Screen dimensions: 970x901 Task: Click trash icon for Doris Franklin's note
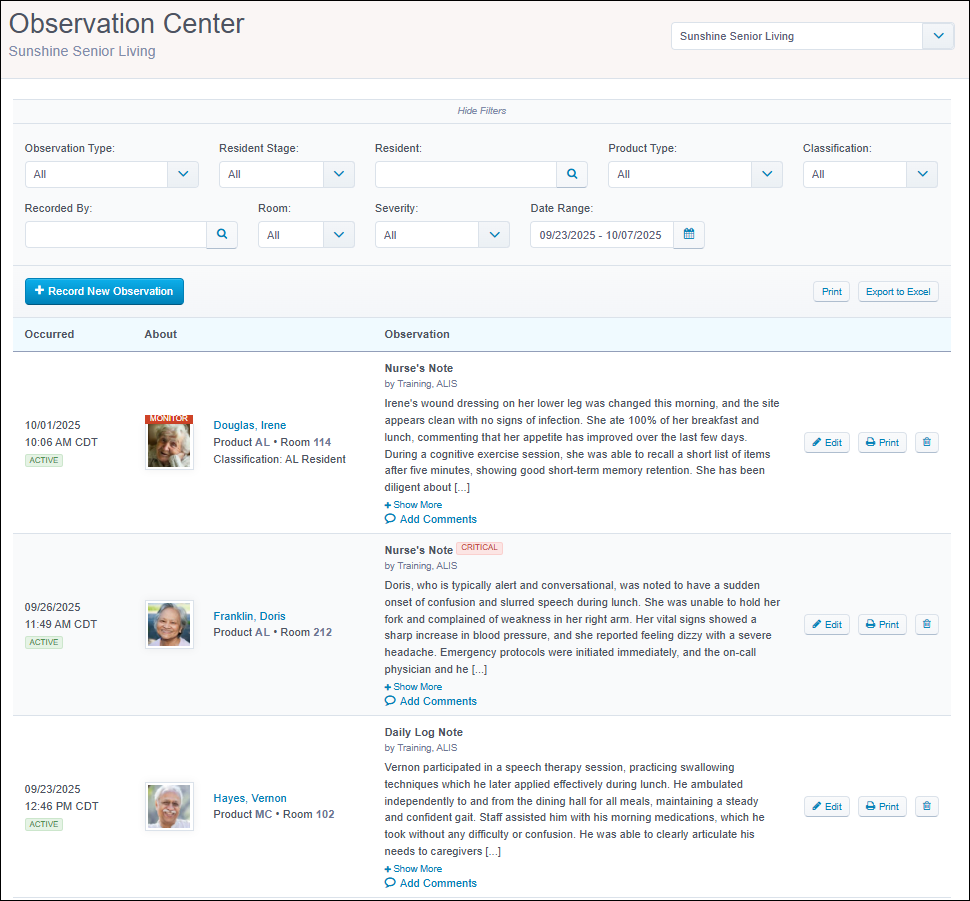(x=926, y=624)
